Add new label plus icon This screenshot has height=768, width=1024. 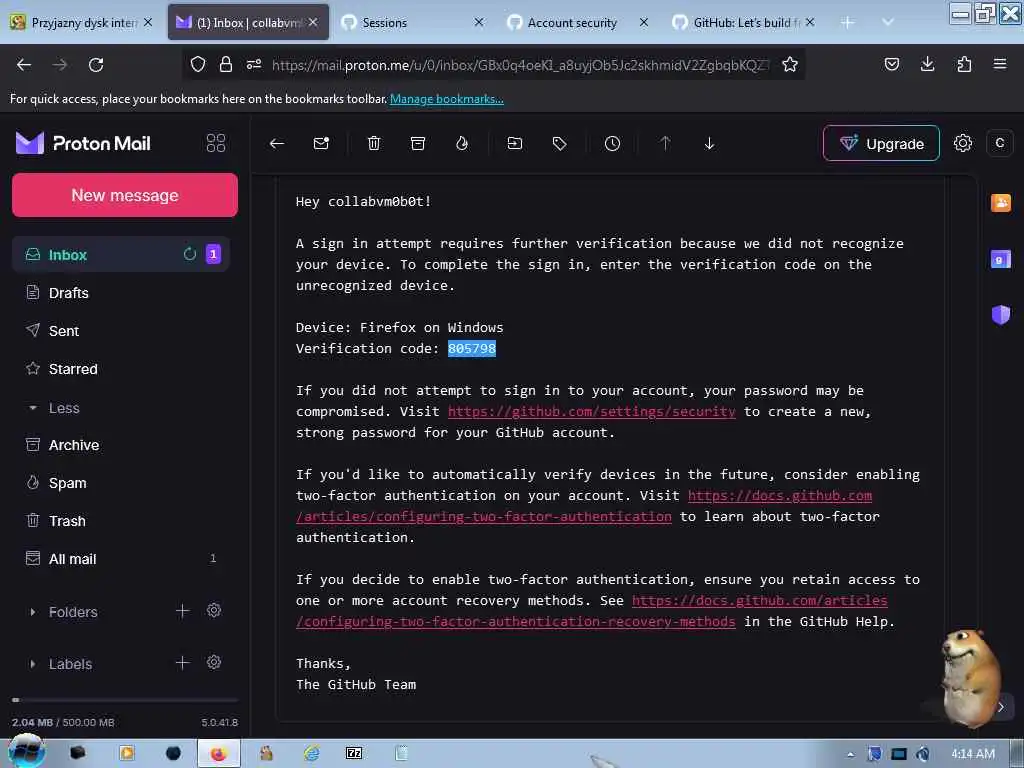(182, 663)
